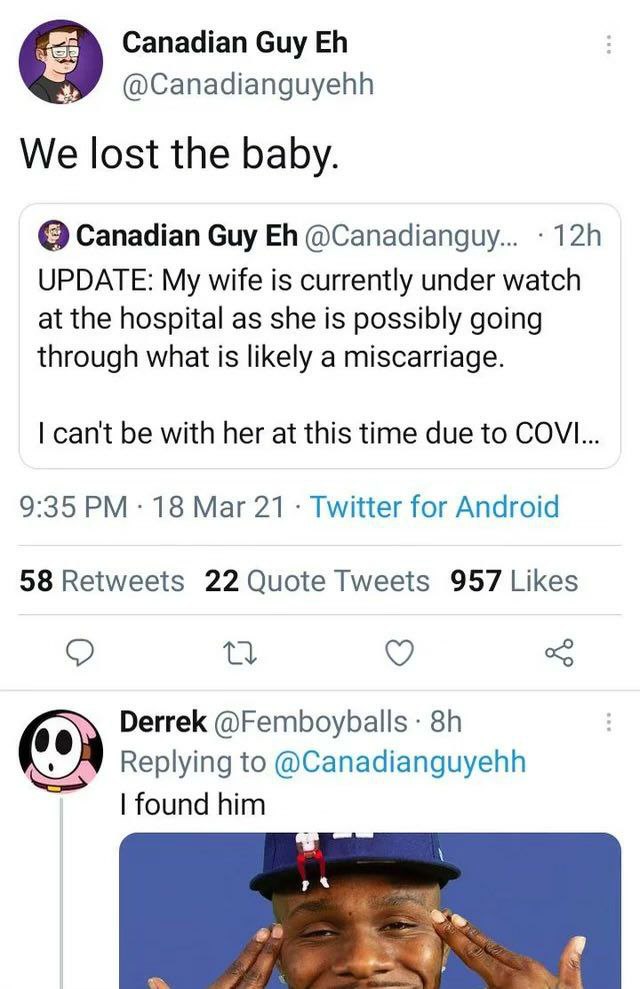Tap the retweet arrows icon
Screen dimensions: 640x989
(x=240, y=653)
